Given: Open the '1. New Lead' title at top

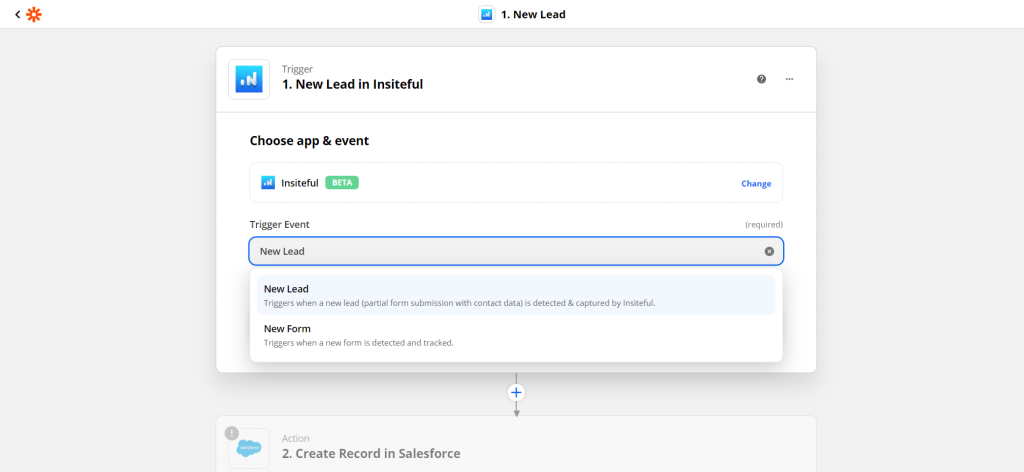Looking at the screenshot, I should point(533,14).
